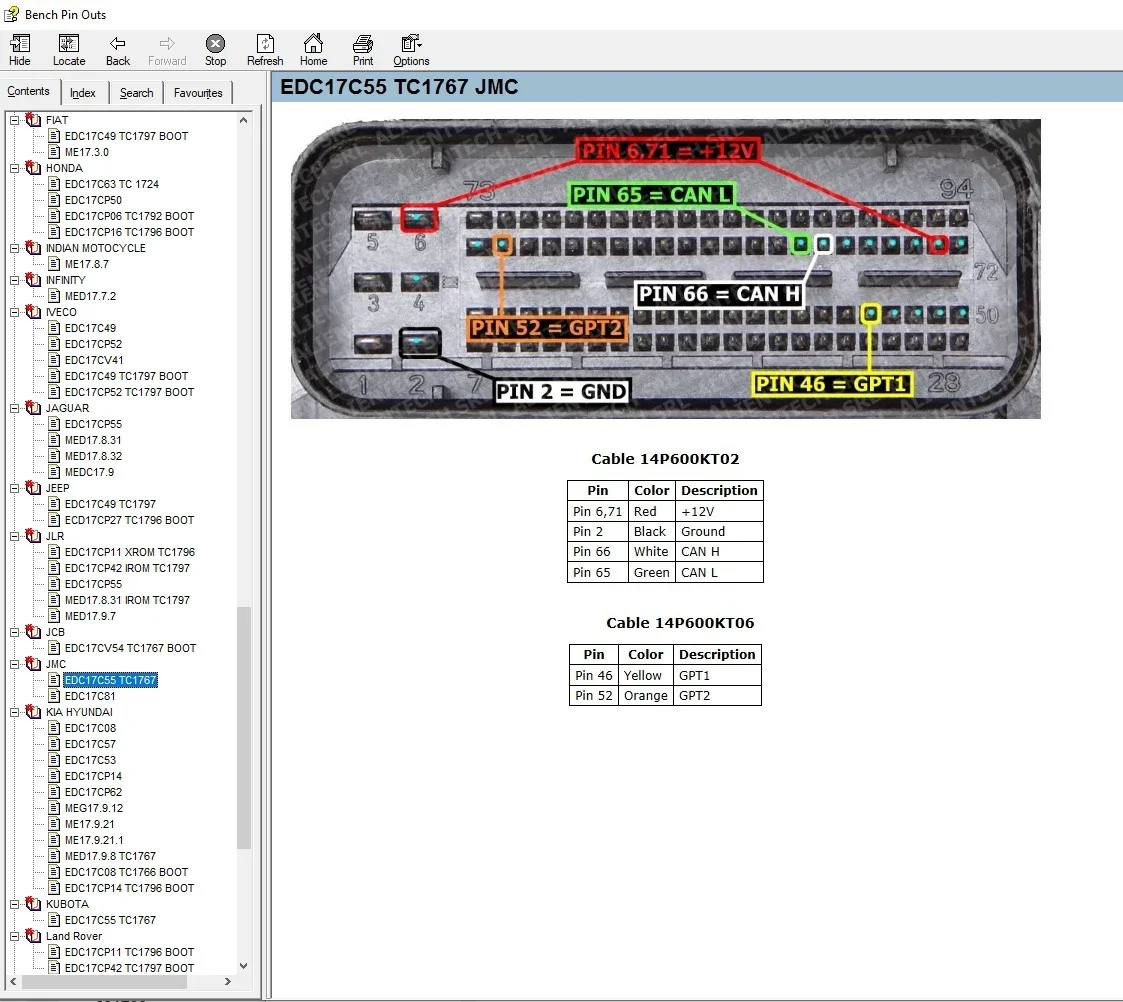Open the Options toolbar menu

click(x=411, y=50)
